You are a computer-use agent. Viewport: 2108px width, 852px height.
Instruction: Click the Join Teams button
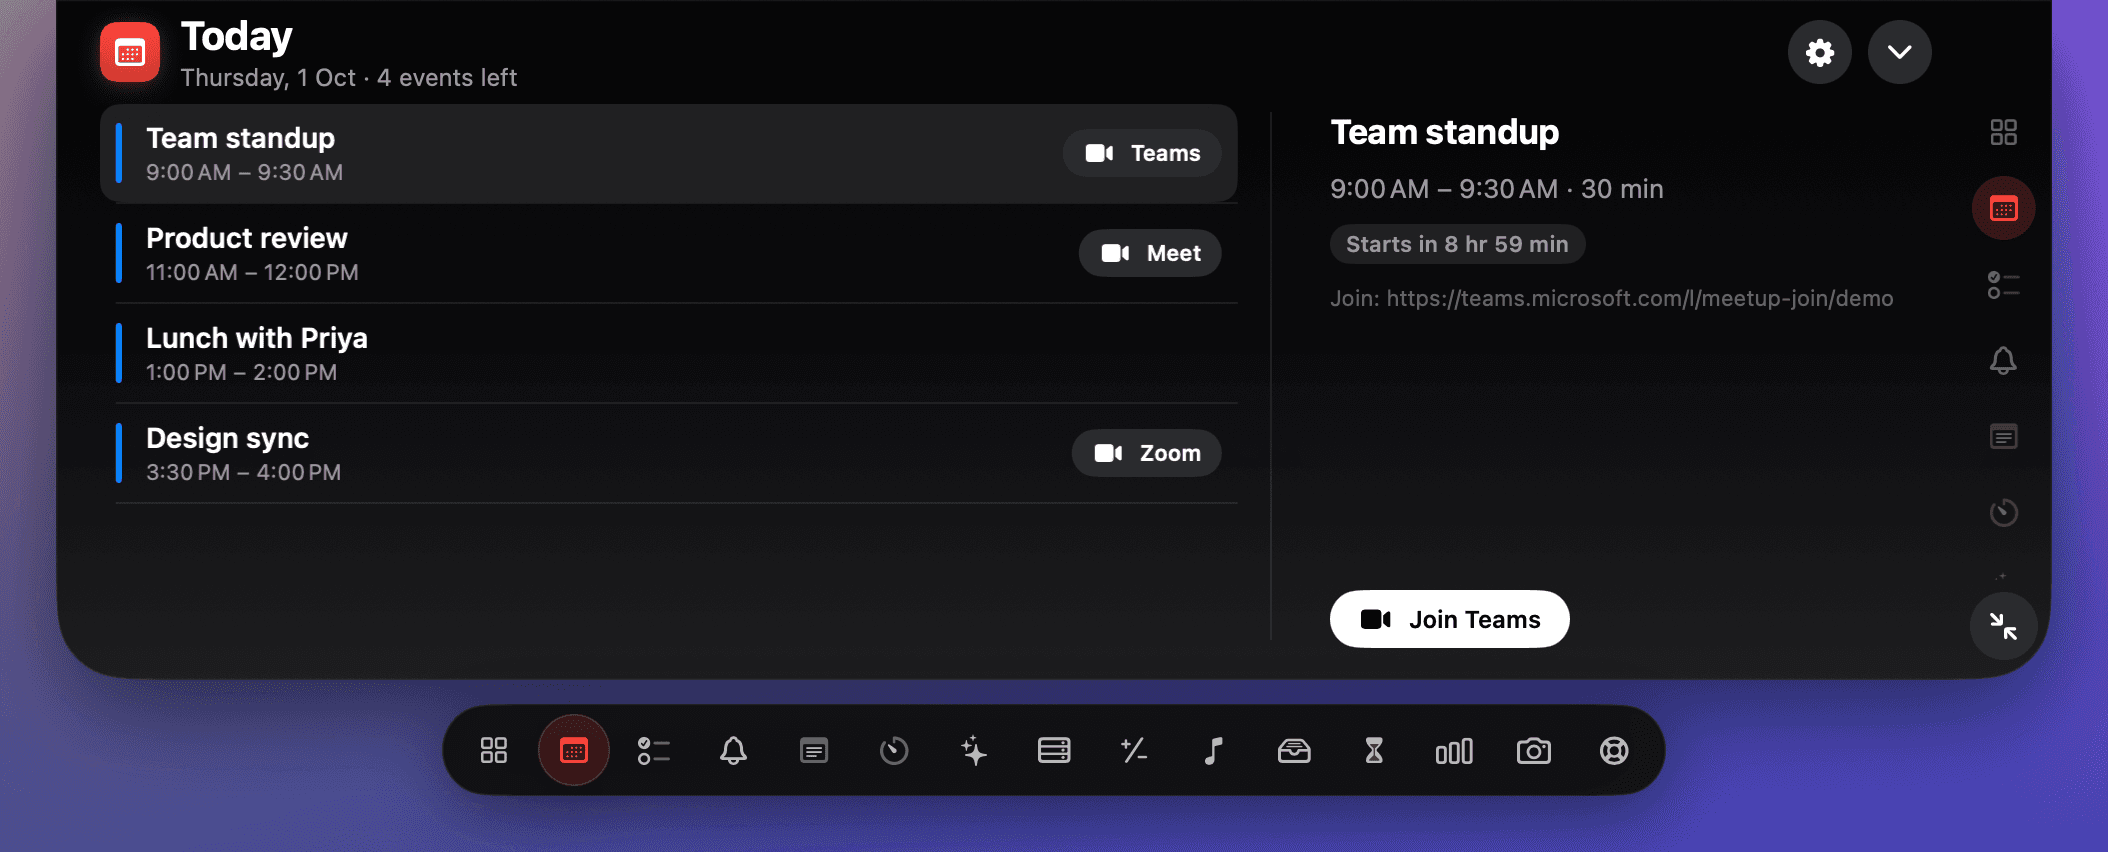click(x=1449, y=619)
